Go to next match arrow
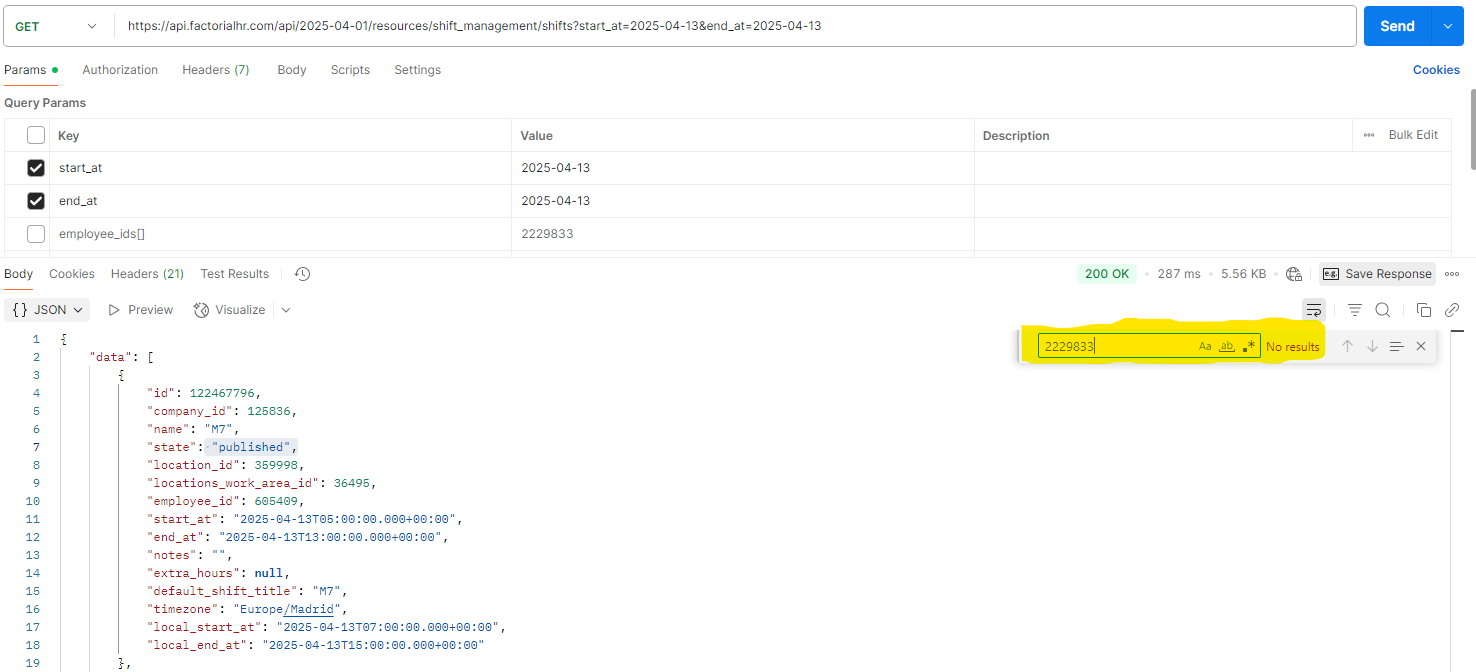This screenshot has width=1476, height=672. [x=1372, y=346]
